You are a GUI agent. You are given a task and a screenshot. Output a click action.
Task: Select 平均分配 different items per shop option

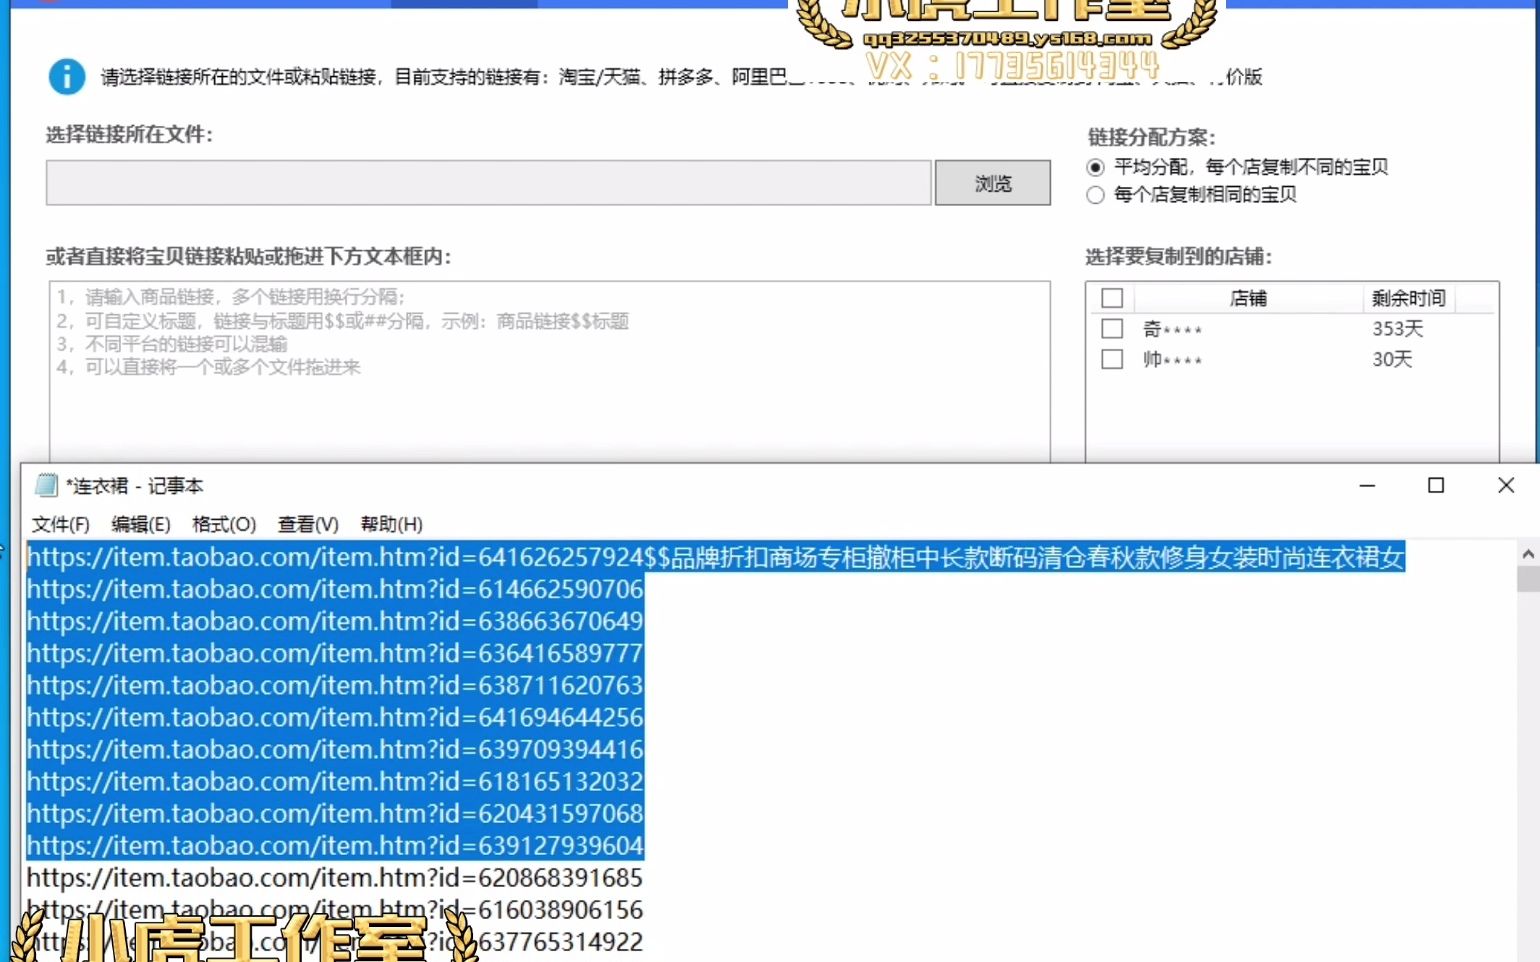(x=1096, y=167)
